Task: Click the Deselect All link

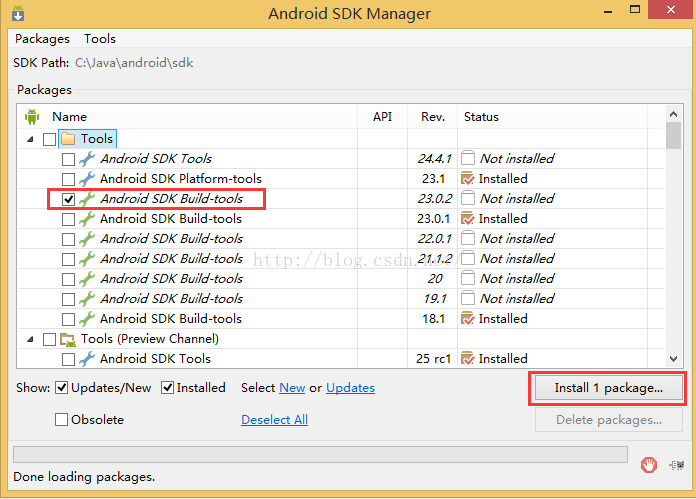Action: point(274,420)
